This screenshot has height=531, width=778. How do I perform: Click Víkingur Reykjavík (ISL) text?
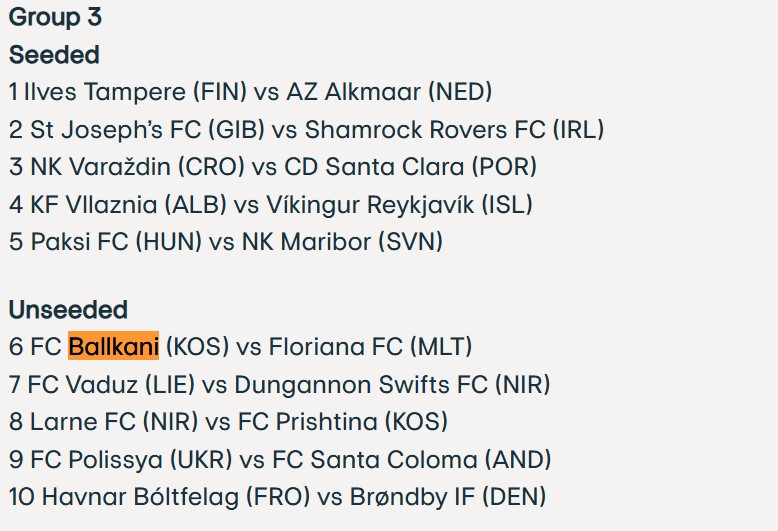tap(399, 204)
